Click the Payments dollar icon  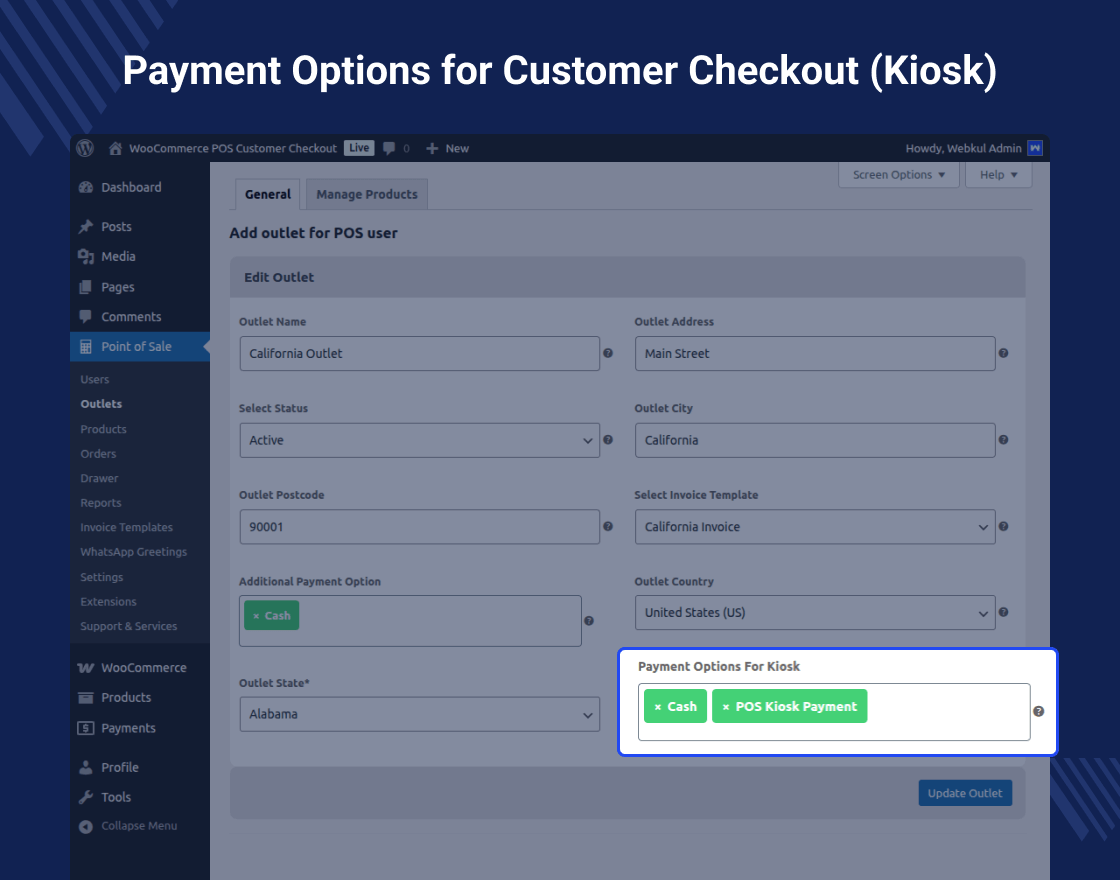pos(86,728)
